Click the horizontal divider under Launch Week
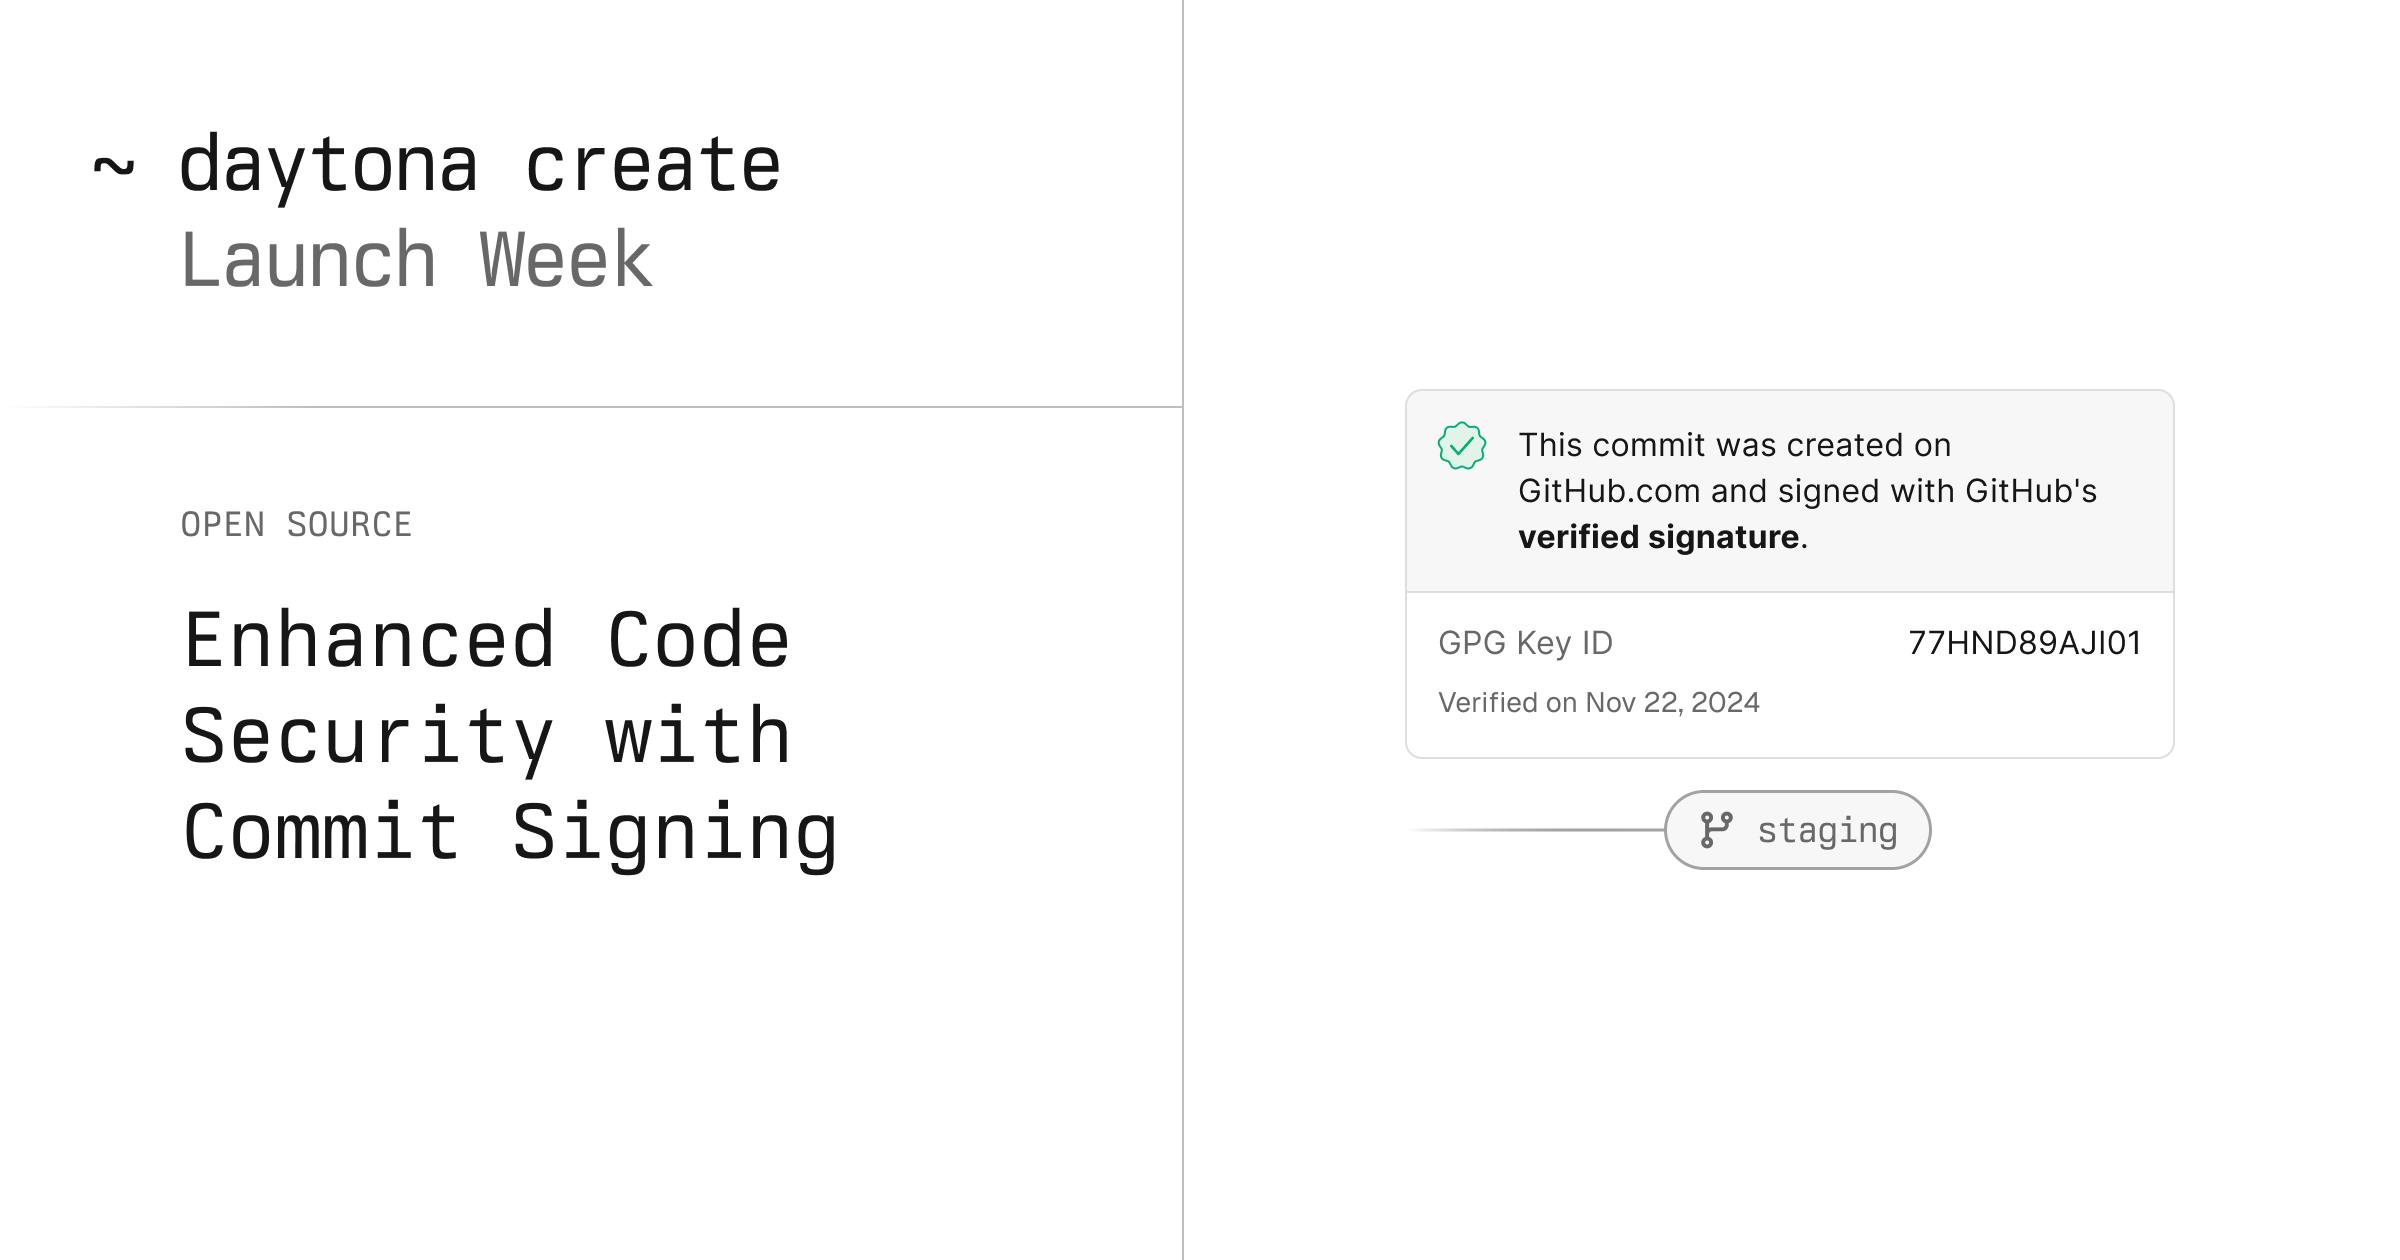The width and height of the screenshot is (2400, 1260). (591, 407)
